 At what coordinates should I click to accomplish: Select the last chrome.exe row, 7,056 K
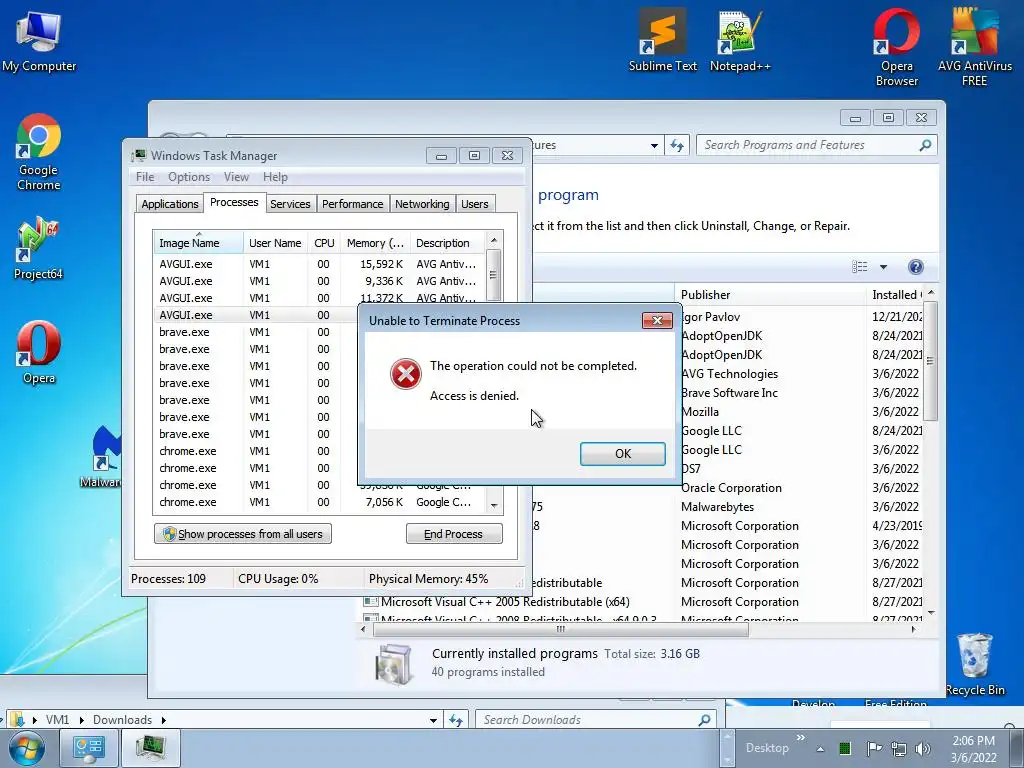pyautogui.click(x=319, y=502)
